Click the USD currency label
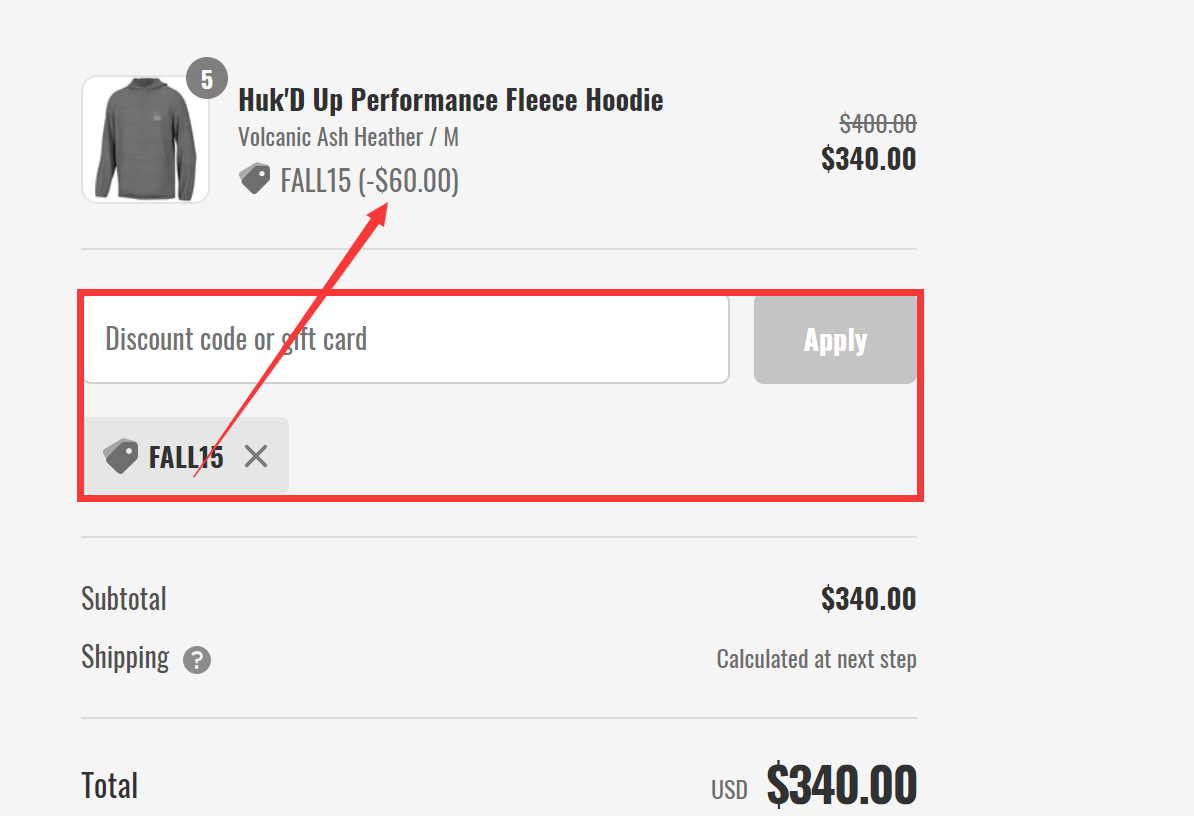Viewport: 1194px width, 816px height. (x=730, y=789)
